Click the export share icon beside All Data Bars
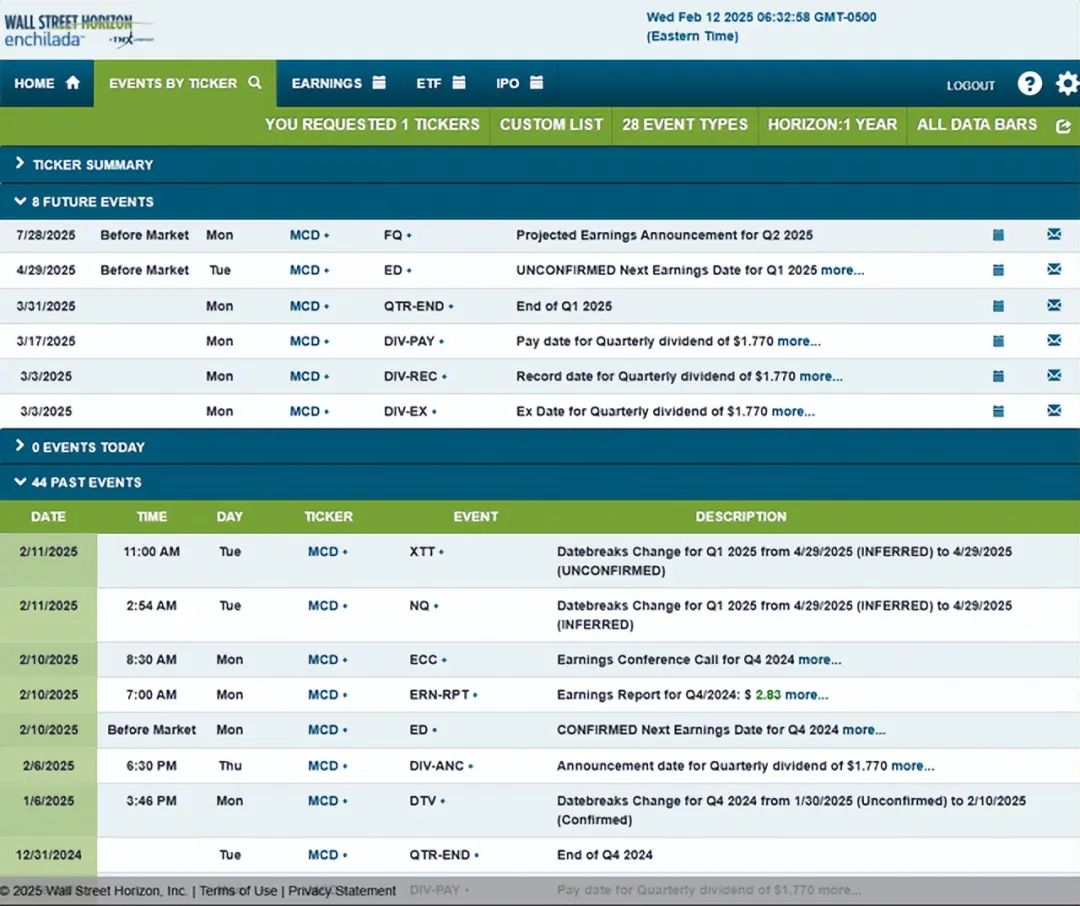1080x906 pixels. click(1063, 125)
